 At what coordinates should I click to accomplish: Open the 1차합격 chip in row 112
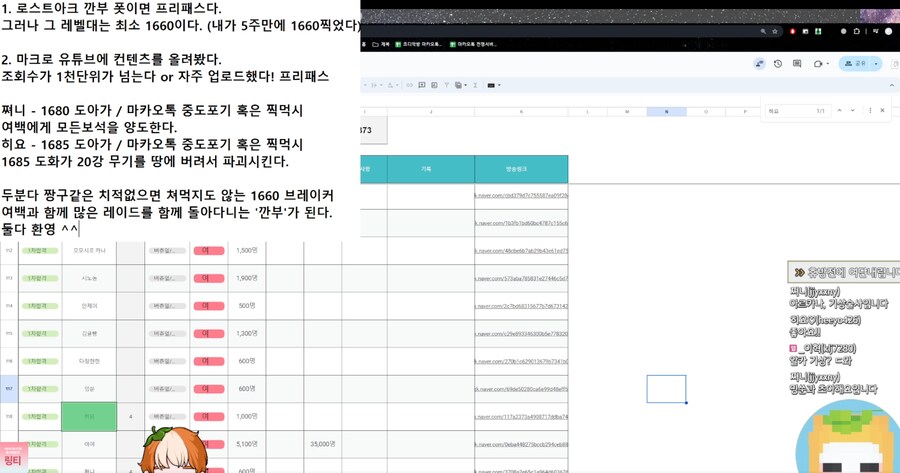pos(40,250)
